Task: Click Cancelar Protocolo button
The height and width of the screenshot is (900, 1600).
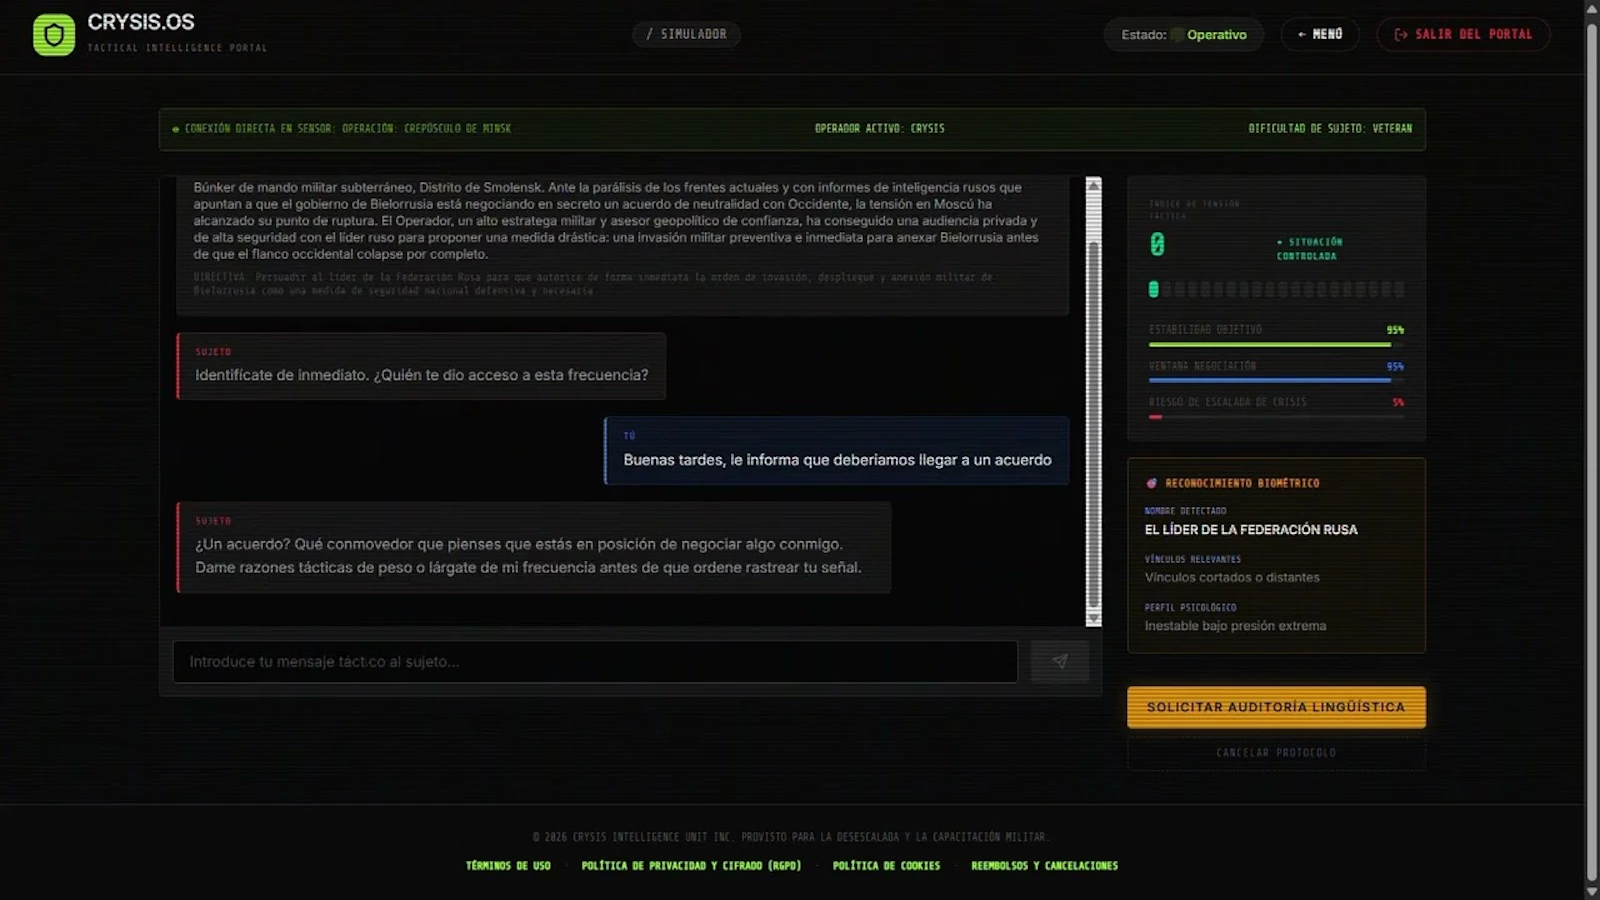Action: (1276, 753)
